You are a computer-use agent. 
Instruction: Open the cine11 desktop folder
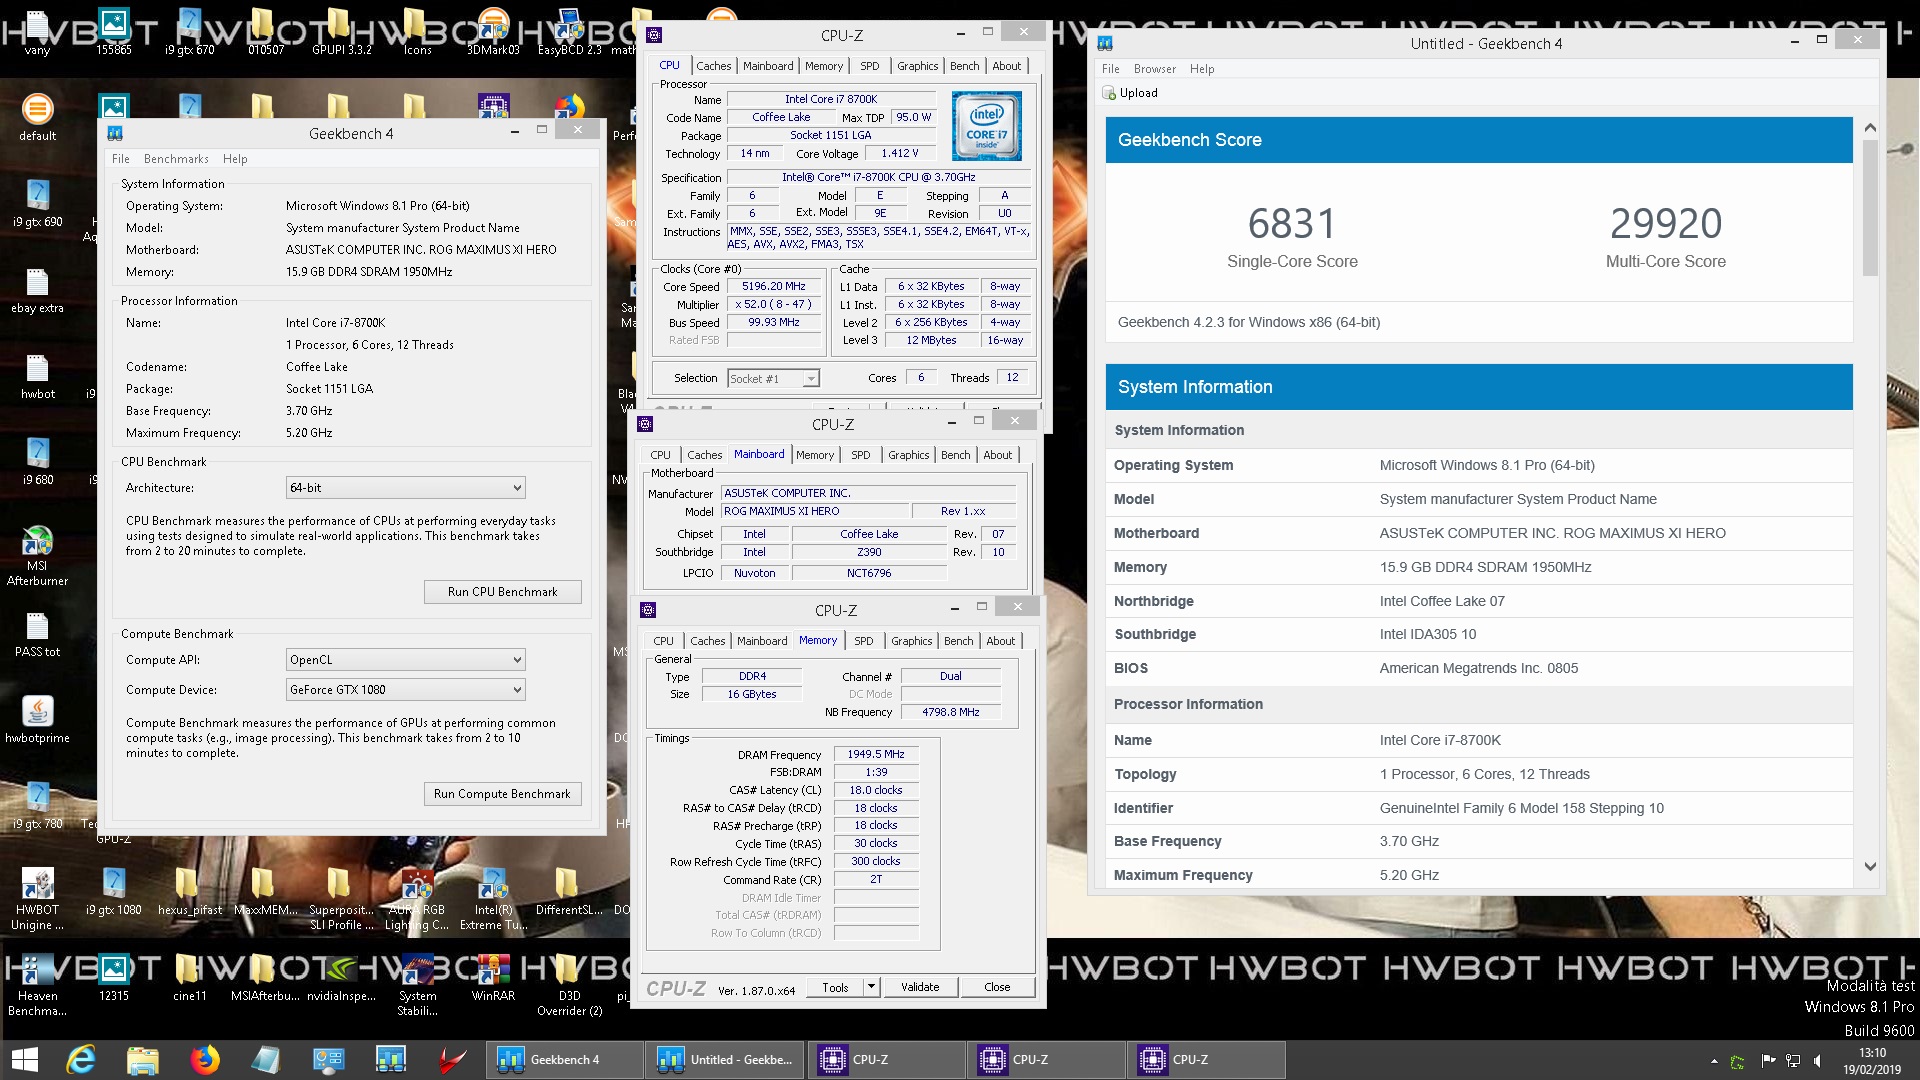pyautogui.click(x=189, y=978)
